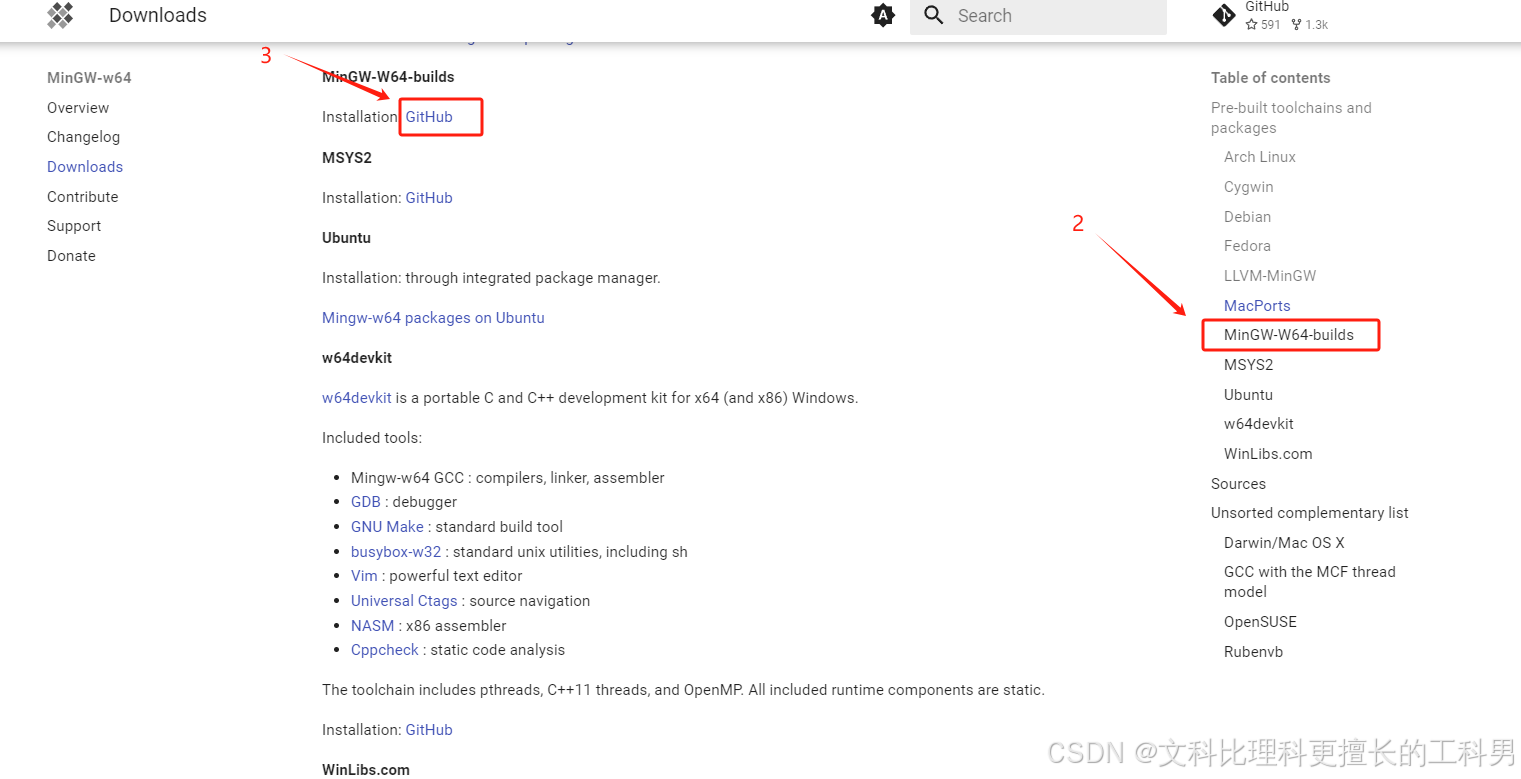Jump to LLVM-MinGW in table of contents
Image resolution: width=1521 pixels, height=779 pixels.
[x=1270, y=276]
